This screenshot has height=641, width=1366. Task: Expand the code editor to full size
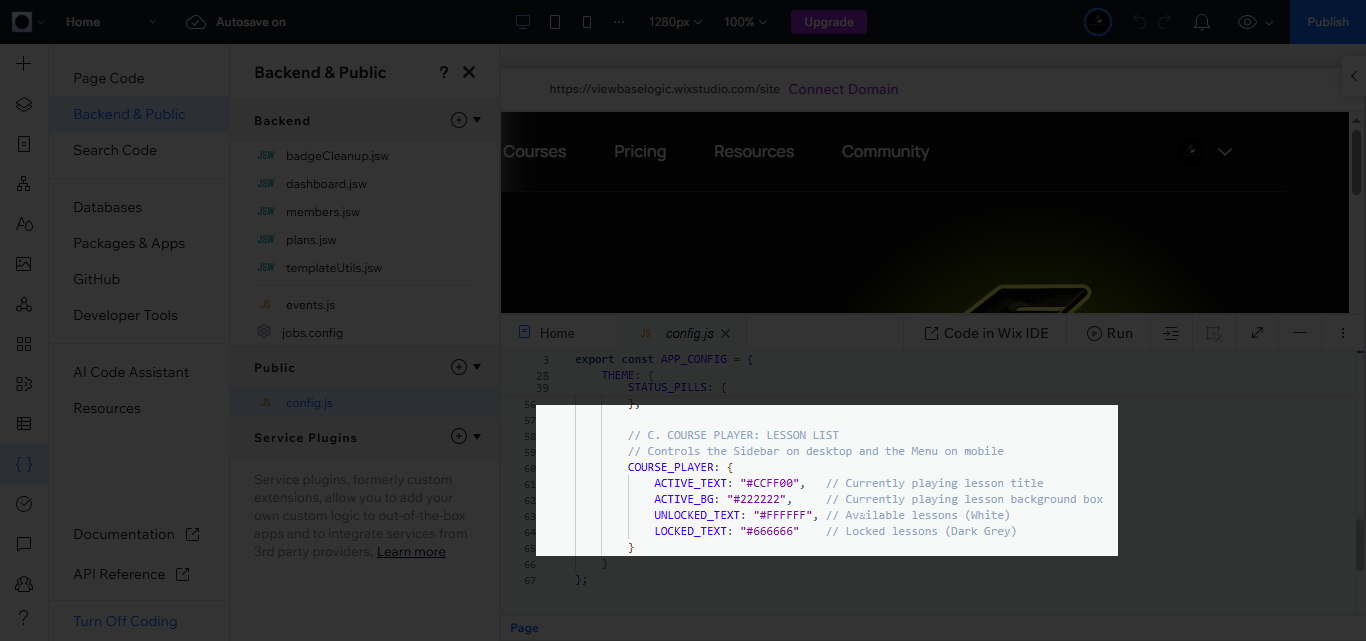1257,333
